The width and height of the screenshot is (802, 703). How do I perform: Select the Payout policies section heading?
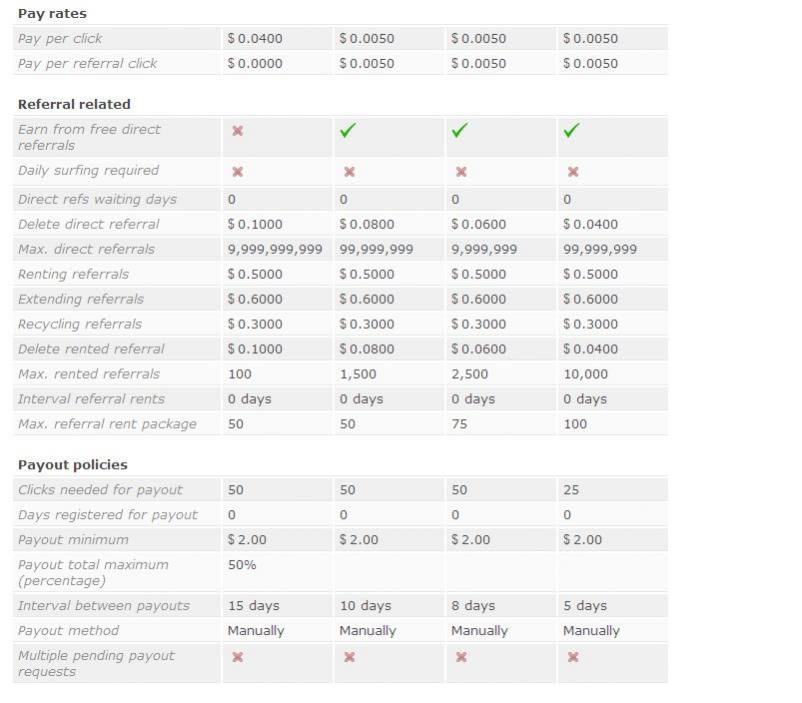(72, 465)
